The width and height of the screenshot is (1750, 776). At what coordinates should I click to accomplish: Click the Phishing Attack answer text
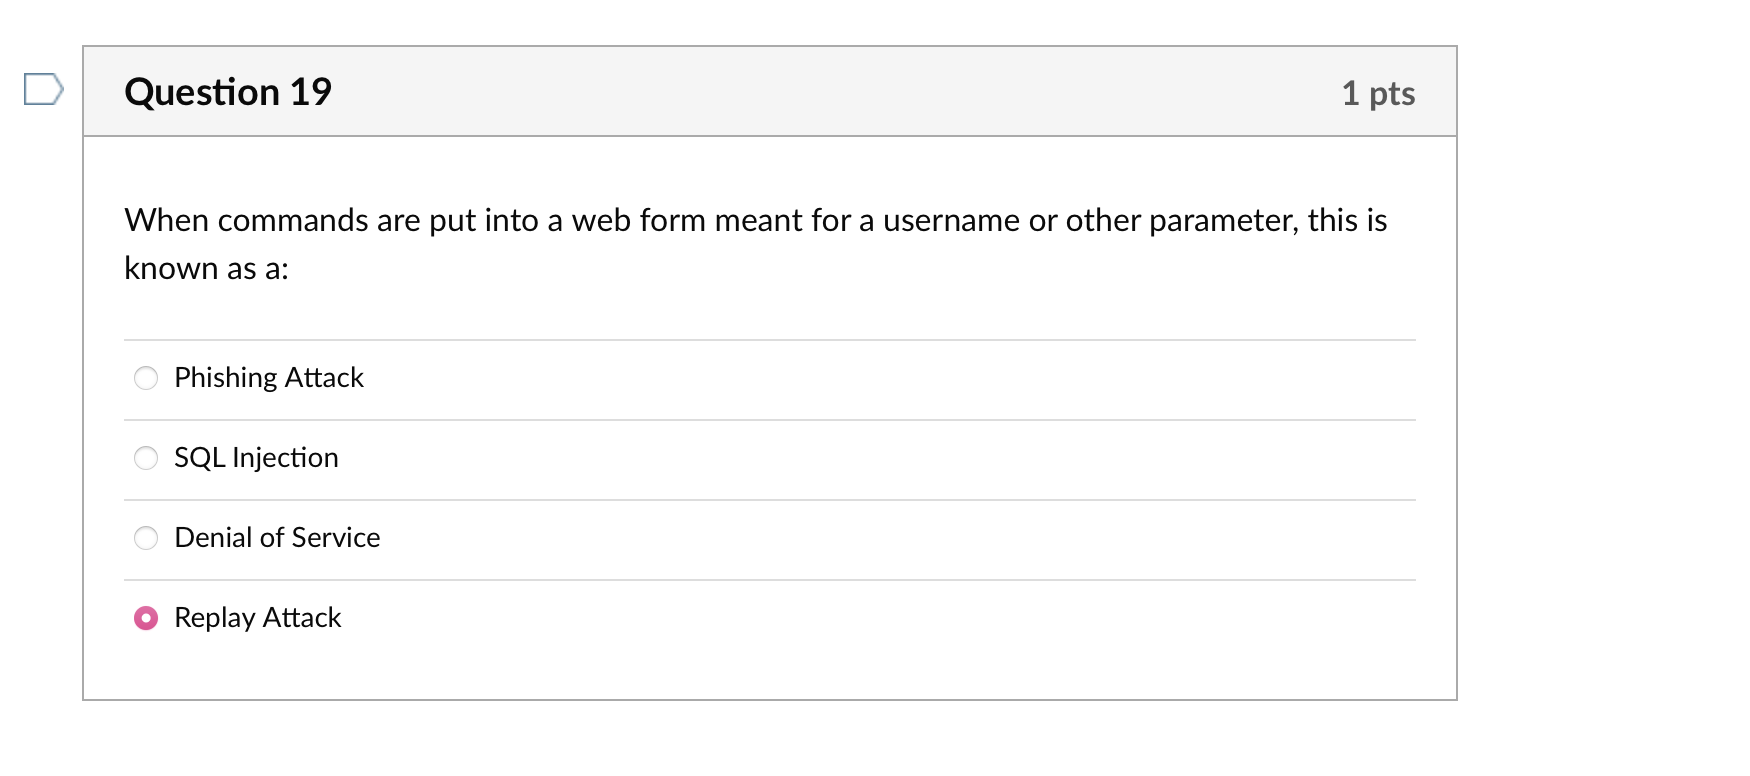(268, 378)
